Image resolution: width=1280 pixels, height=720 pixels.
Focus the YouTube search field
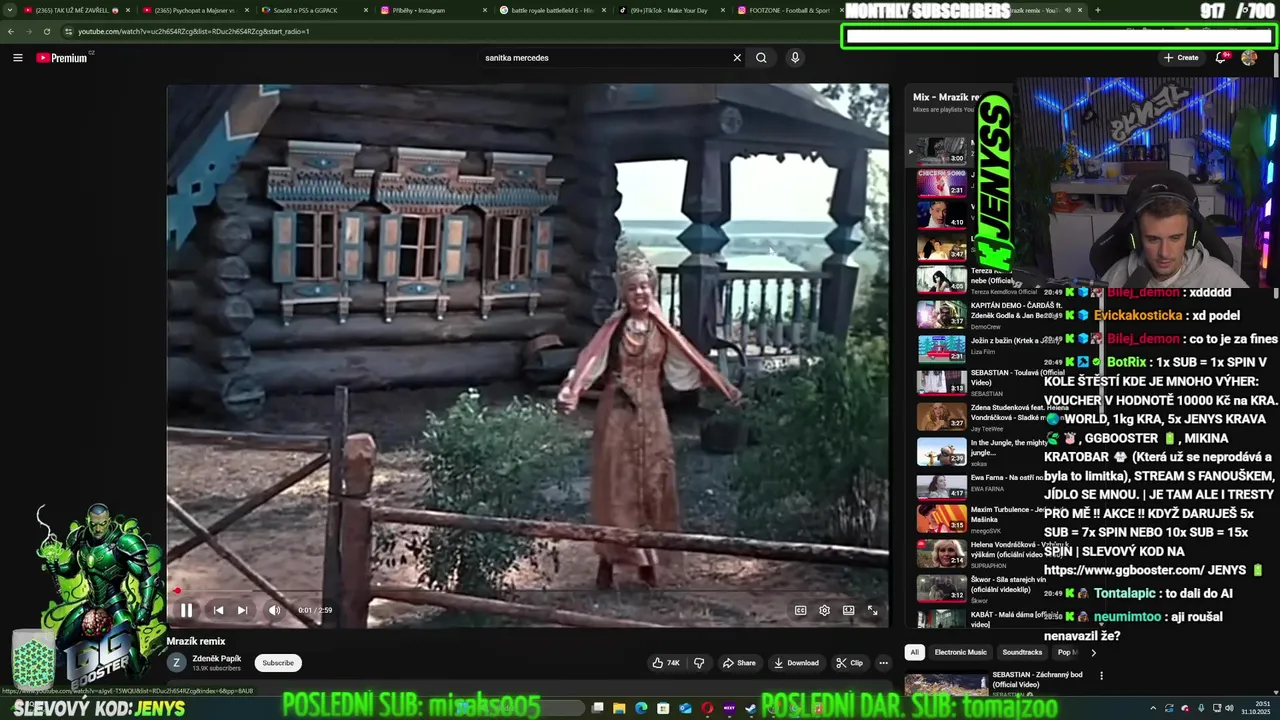pos(605,58)
